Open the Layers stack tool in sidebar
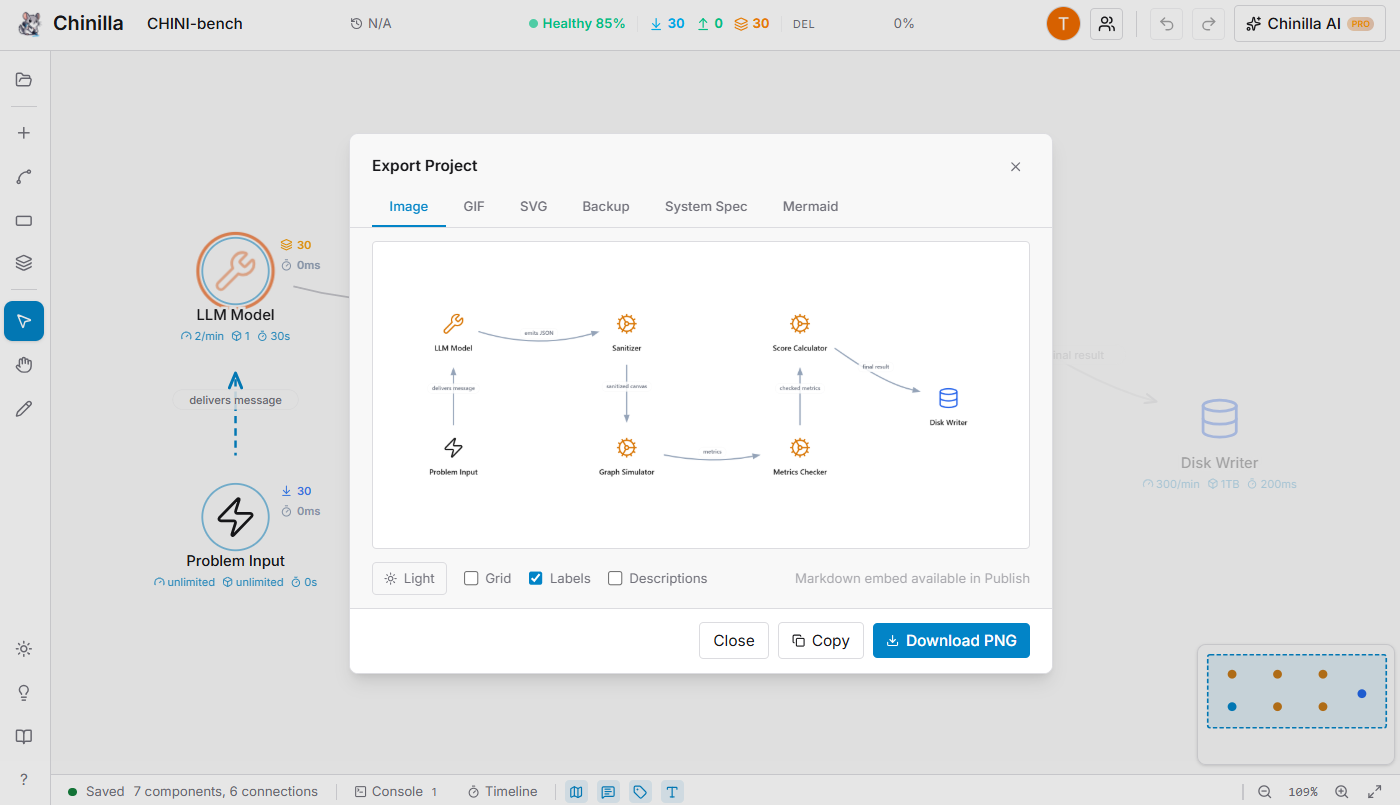1400x805 pixels. pos(24,262)
